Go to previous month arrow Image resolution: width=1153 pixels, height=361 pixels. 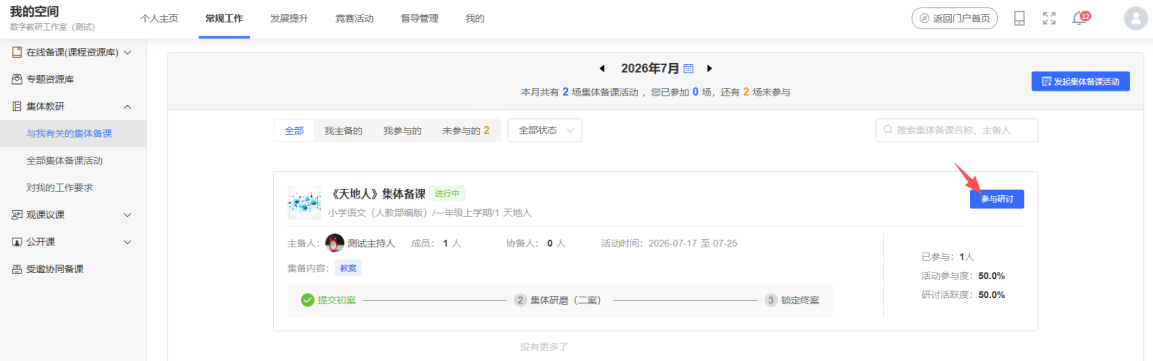click(x=602, y=68)
